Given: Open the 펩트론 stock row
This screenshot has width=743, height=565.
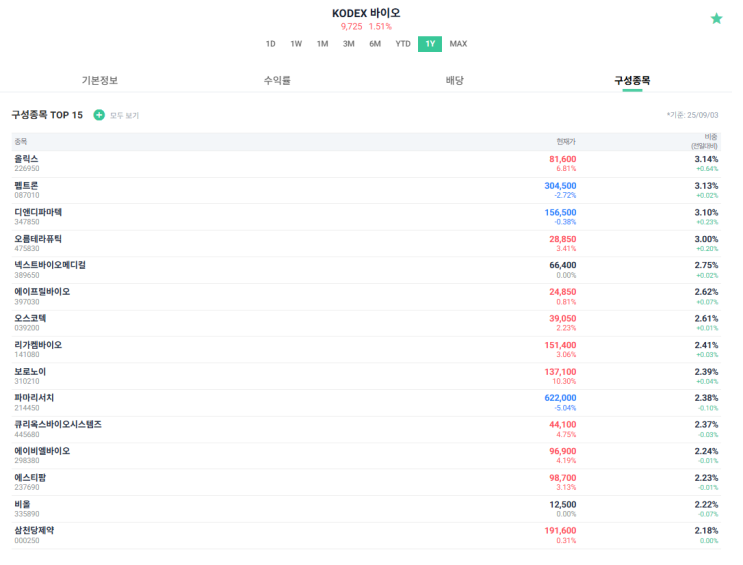Looking at the screenshot, I should tap(366, 191).
